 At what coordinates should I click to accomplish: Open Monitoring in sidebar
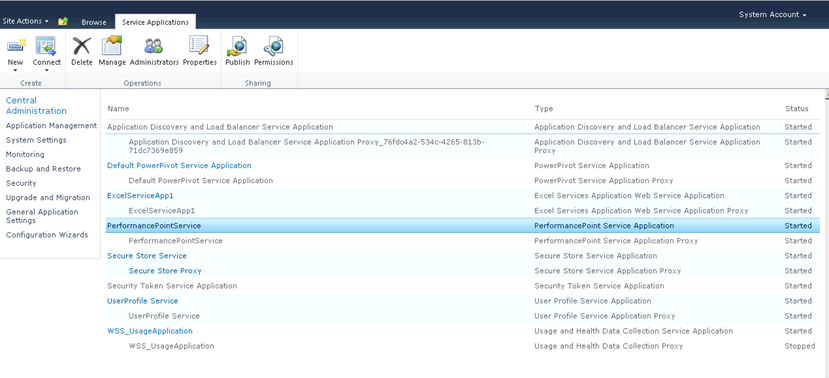pyautogui.click(x=25, y=154)
